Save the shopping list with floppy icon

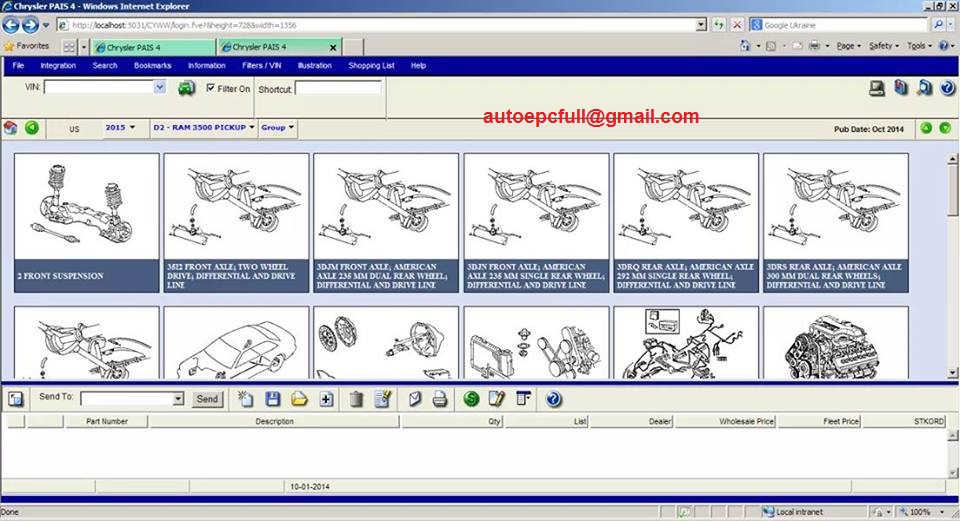[272, 399]
